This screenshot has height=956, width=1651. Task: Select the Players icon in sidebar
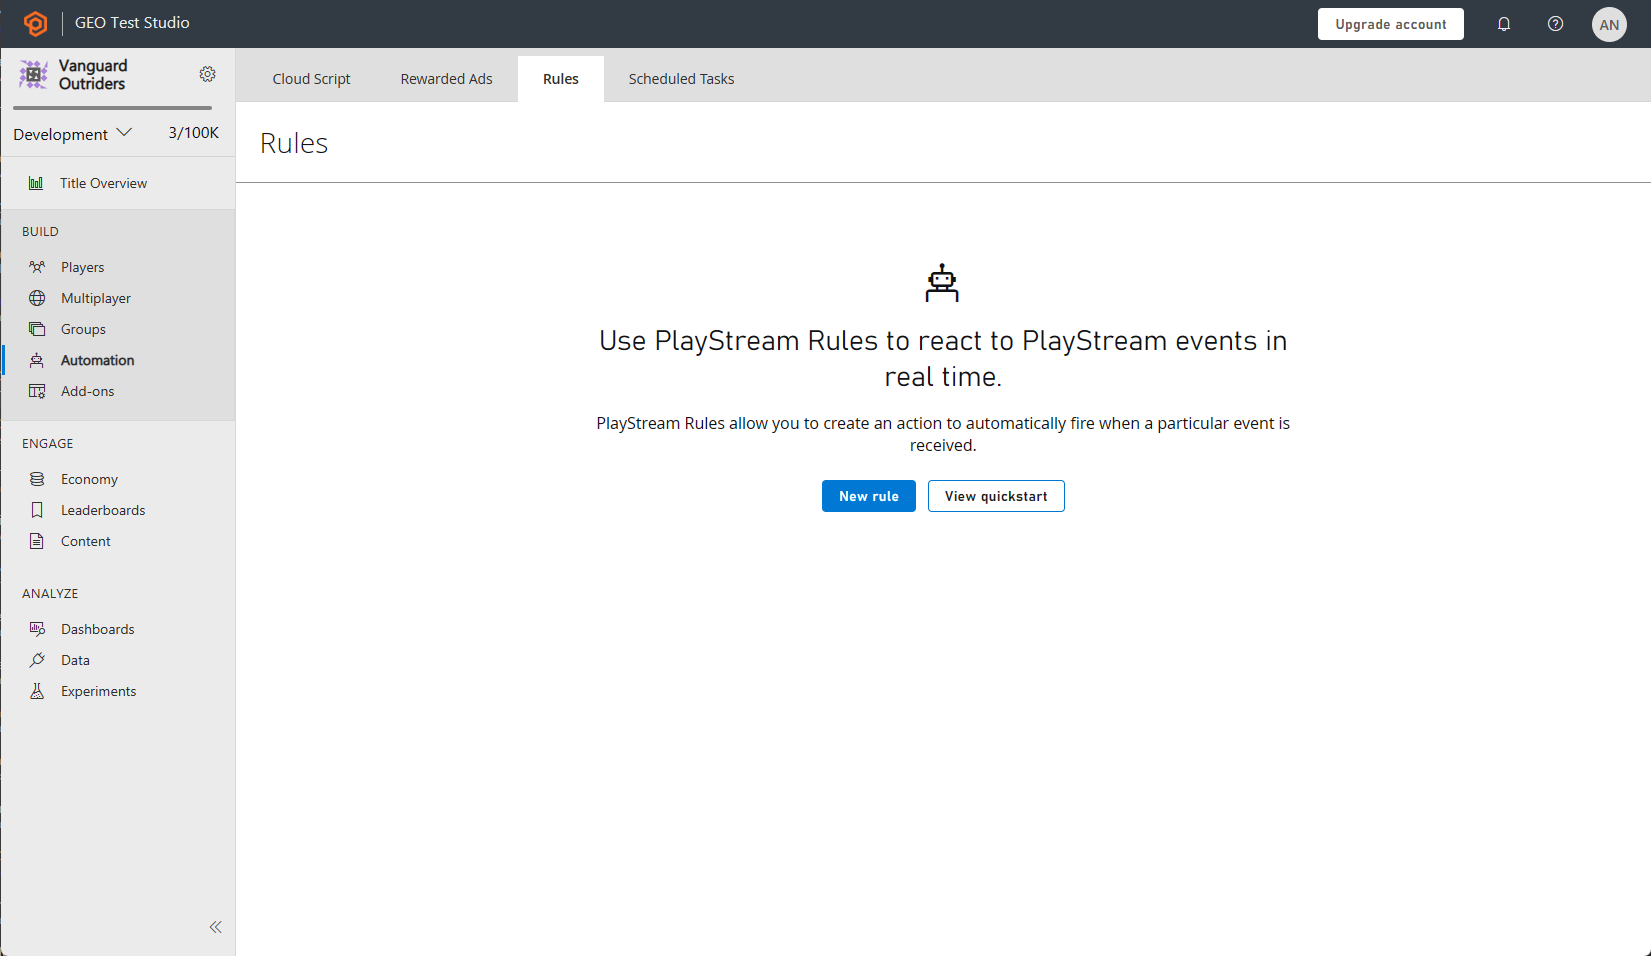tap(37, 266)
